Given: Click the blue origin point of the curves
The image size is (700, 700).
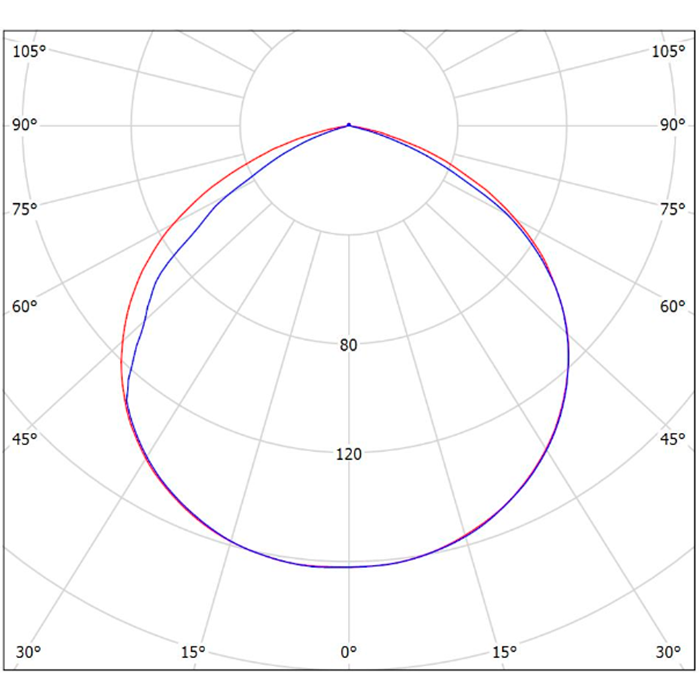Looking at the screenshot, I should 349,125.
